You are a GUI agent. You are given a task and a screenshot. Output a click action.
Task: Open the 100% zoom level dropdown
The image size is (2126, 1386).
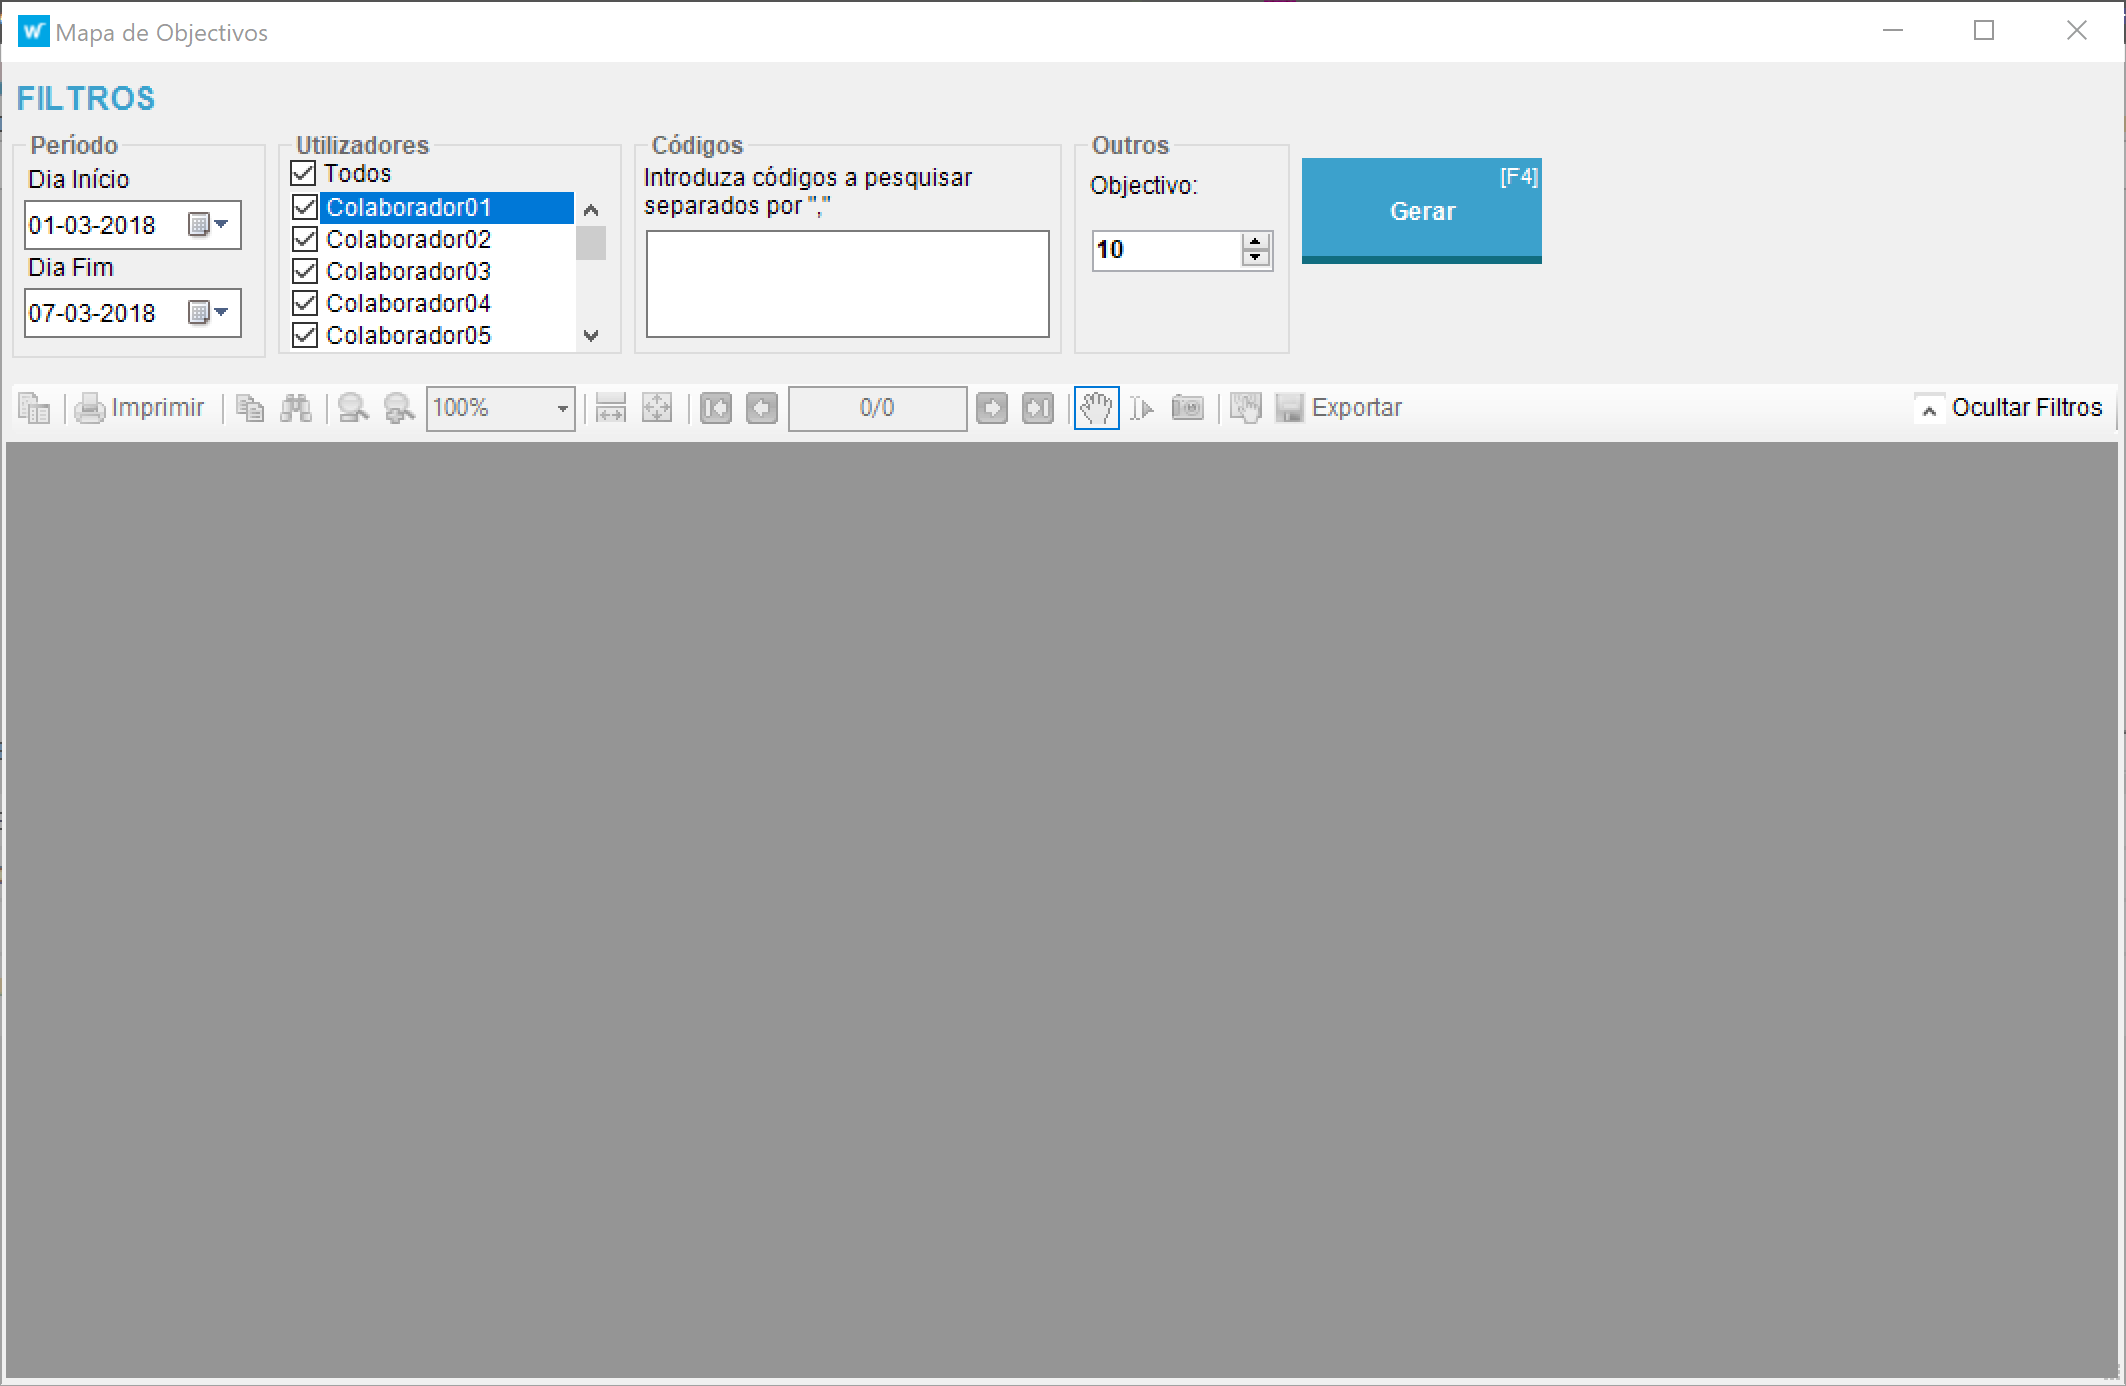point(562,408)
